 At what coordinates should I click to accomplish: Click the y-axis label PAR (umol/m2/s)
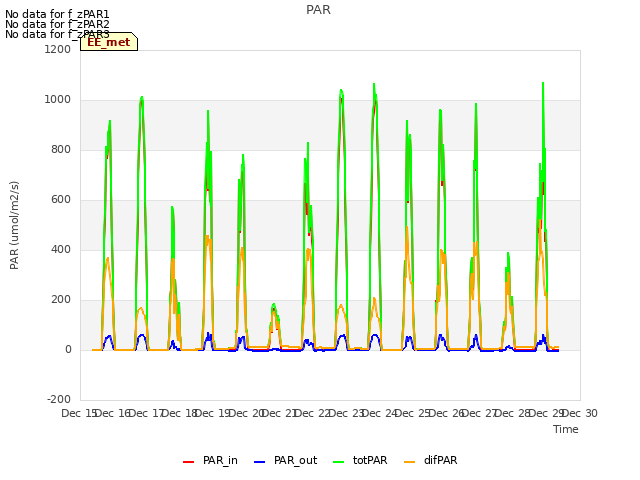click(14, 225)
